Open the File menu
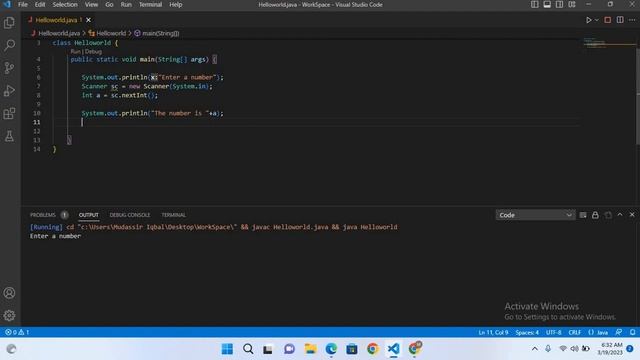 pyautogui.click(x=23, y=4)
